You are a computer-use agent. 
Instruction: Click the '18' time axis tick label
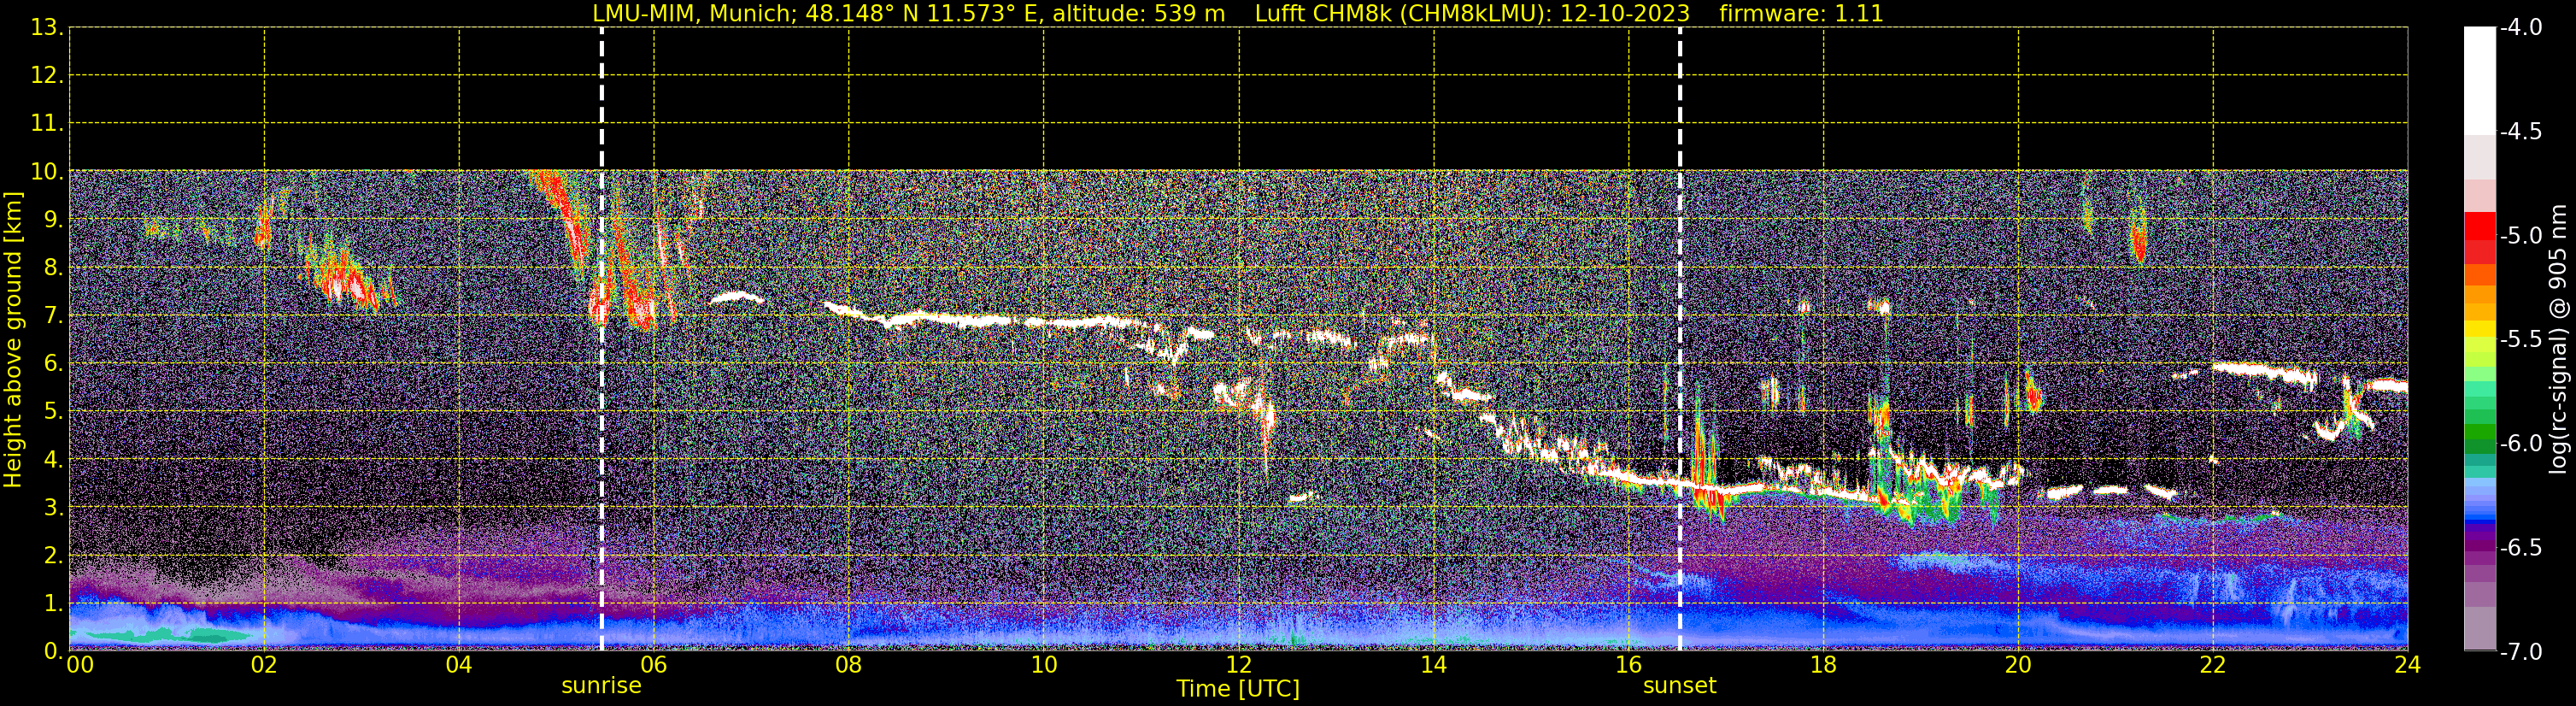[x=1824, y=665]
